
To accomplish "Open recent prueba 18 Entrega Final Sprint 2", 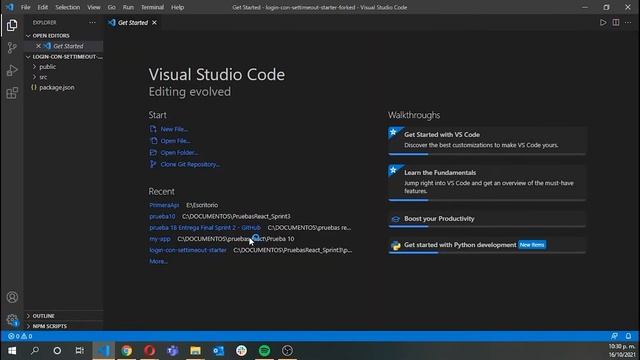I will [x=205, y=228].
